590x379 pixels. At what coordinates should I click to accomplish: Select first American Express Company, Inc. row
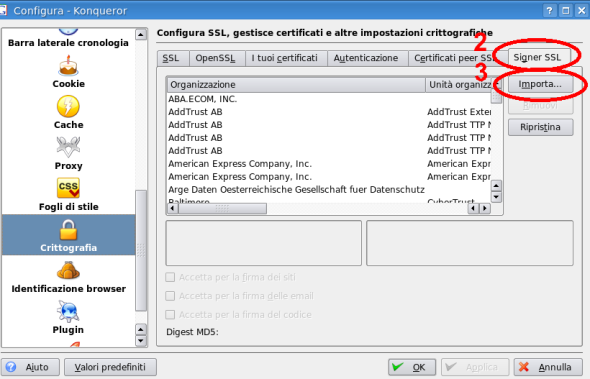coord(329,164)
